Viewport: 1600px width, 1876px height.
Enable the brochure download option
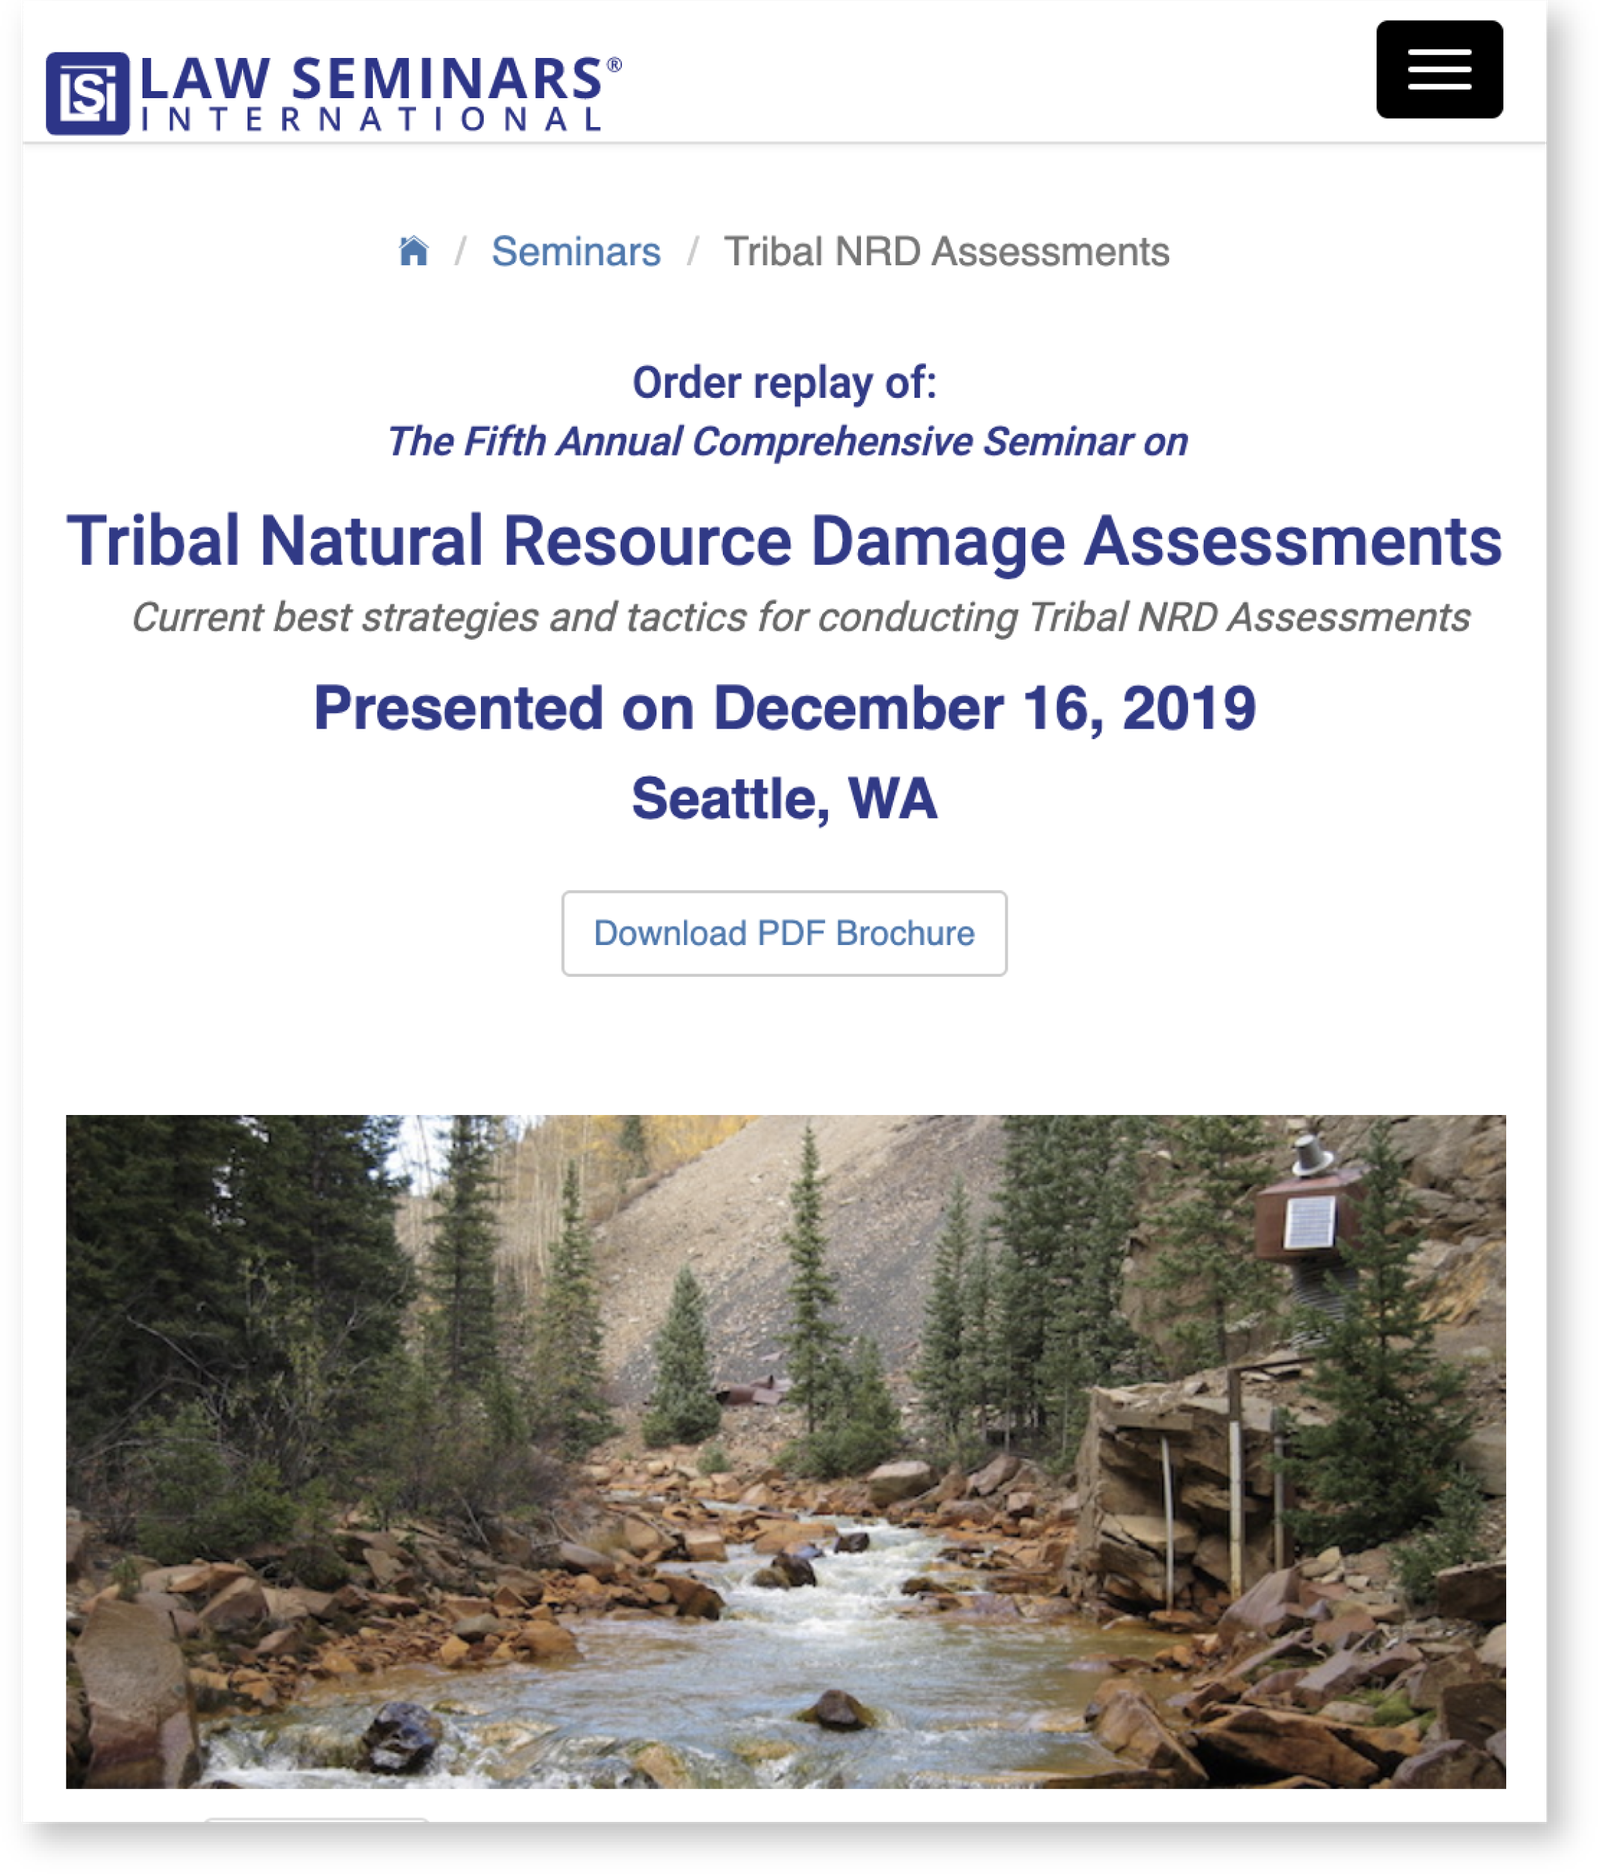(x=783, y=932)
